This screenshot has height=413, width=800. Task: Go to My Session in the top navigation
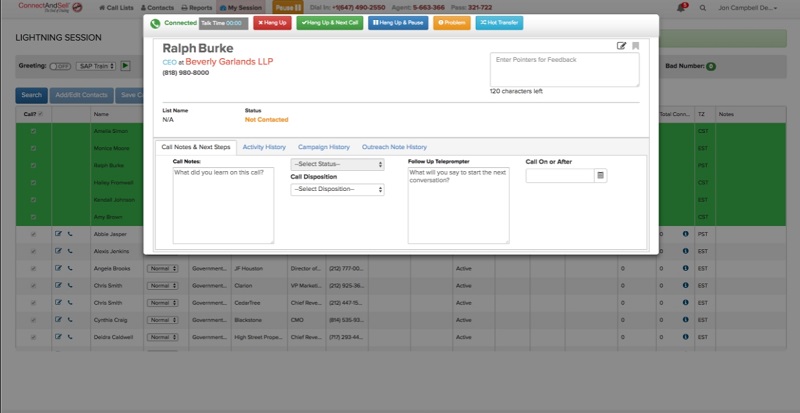pyautogui.click(x=241, y=8)
